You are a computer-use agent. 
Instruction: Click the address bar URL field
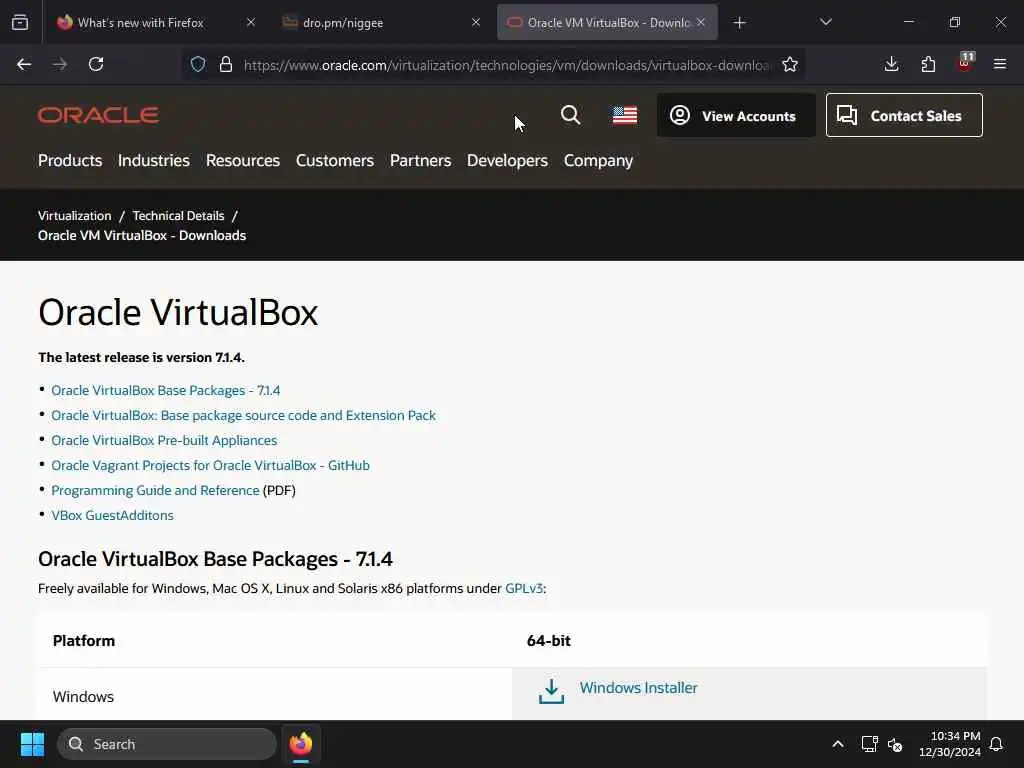(507, 65)
